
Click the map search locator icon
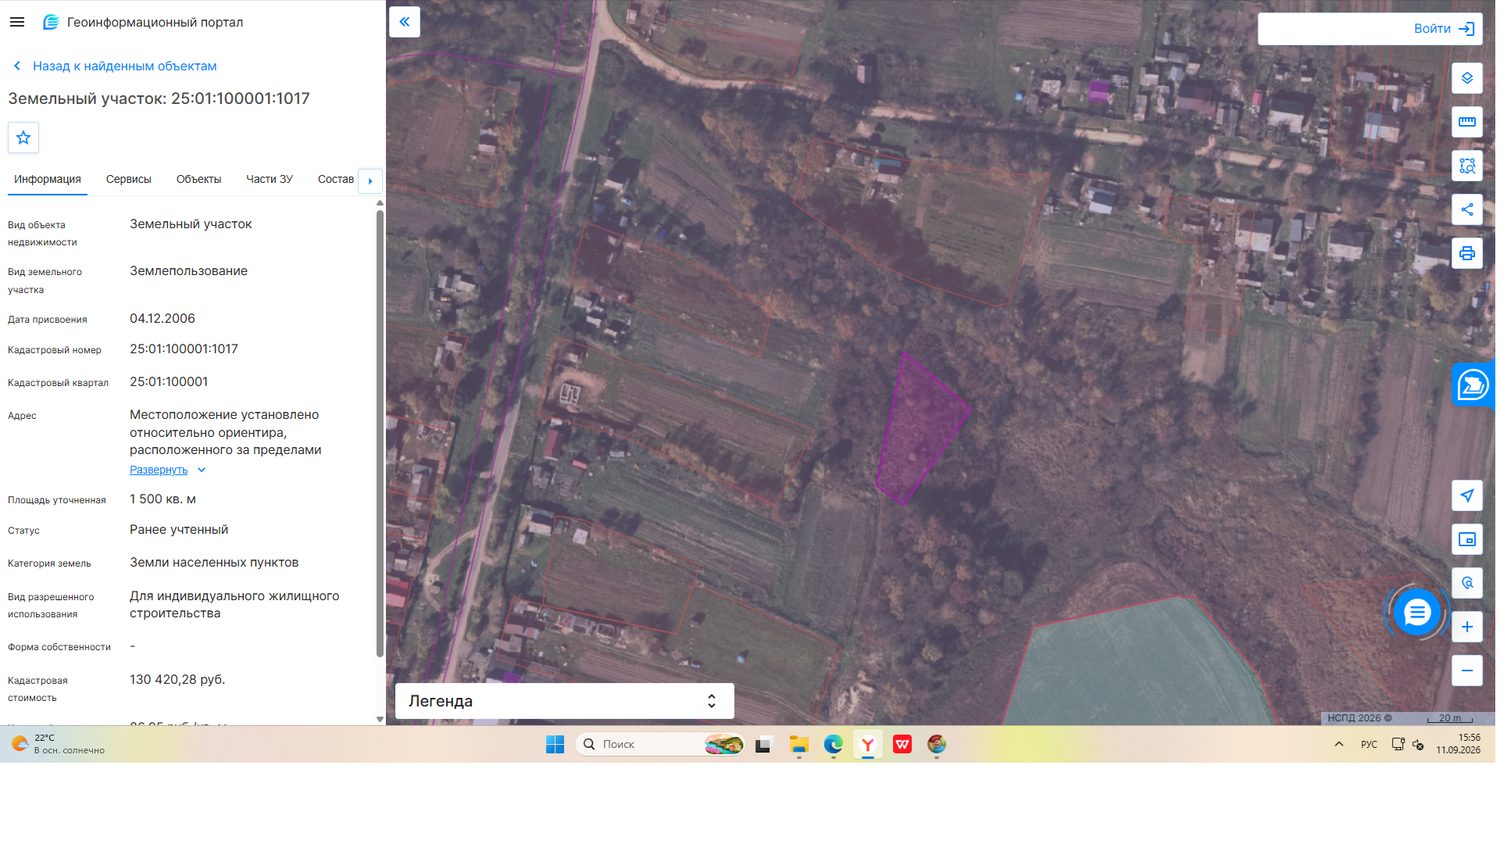(x=1467, y=583)
